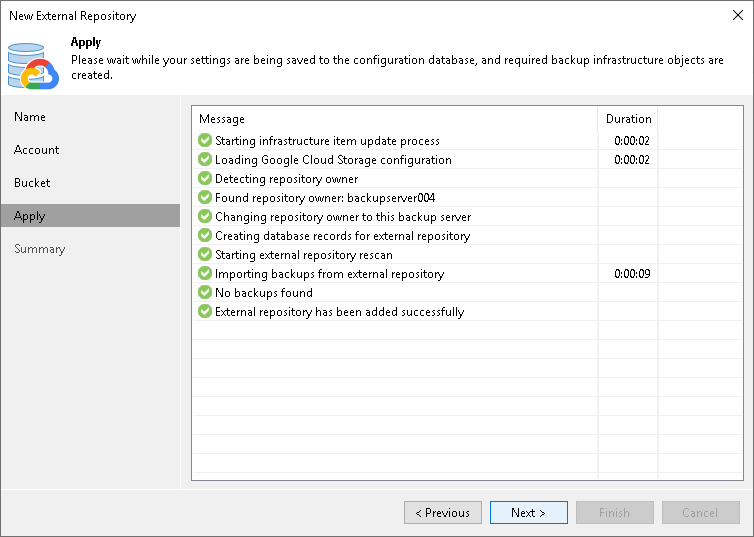Image resolution: width=754 pixels, height=537 pixels.
Task: Click 'Creating database records for external repository'
Action: (342, 236)
